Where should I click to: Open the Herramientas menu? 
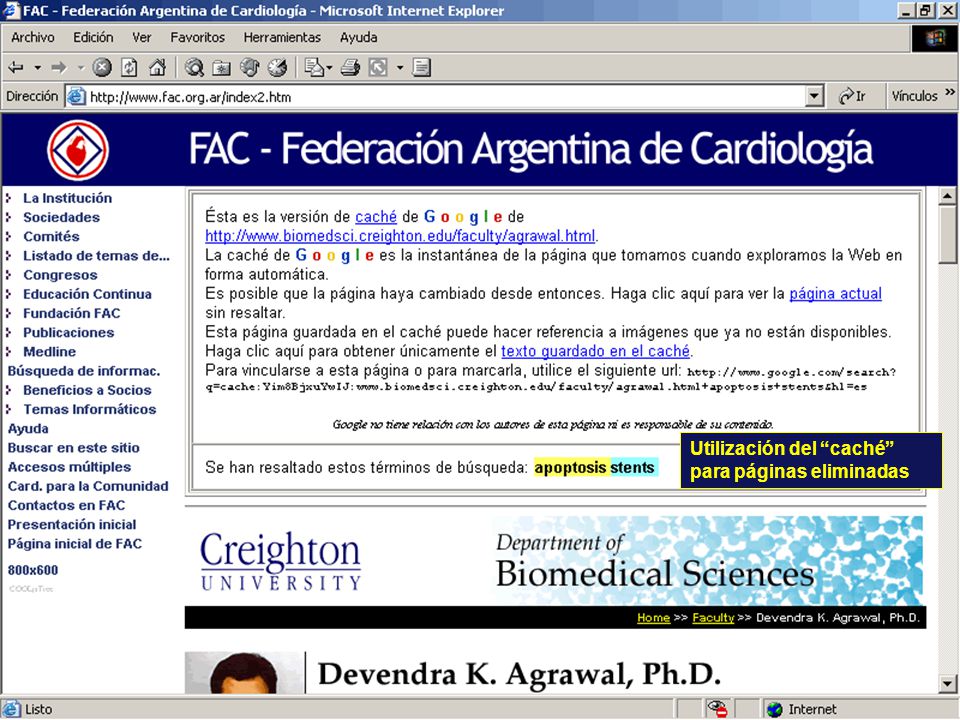(x=282, y=37)
